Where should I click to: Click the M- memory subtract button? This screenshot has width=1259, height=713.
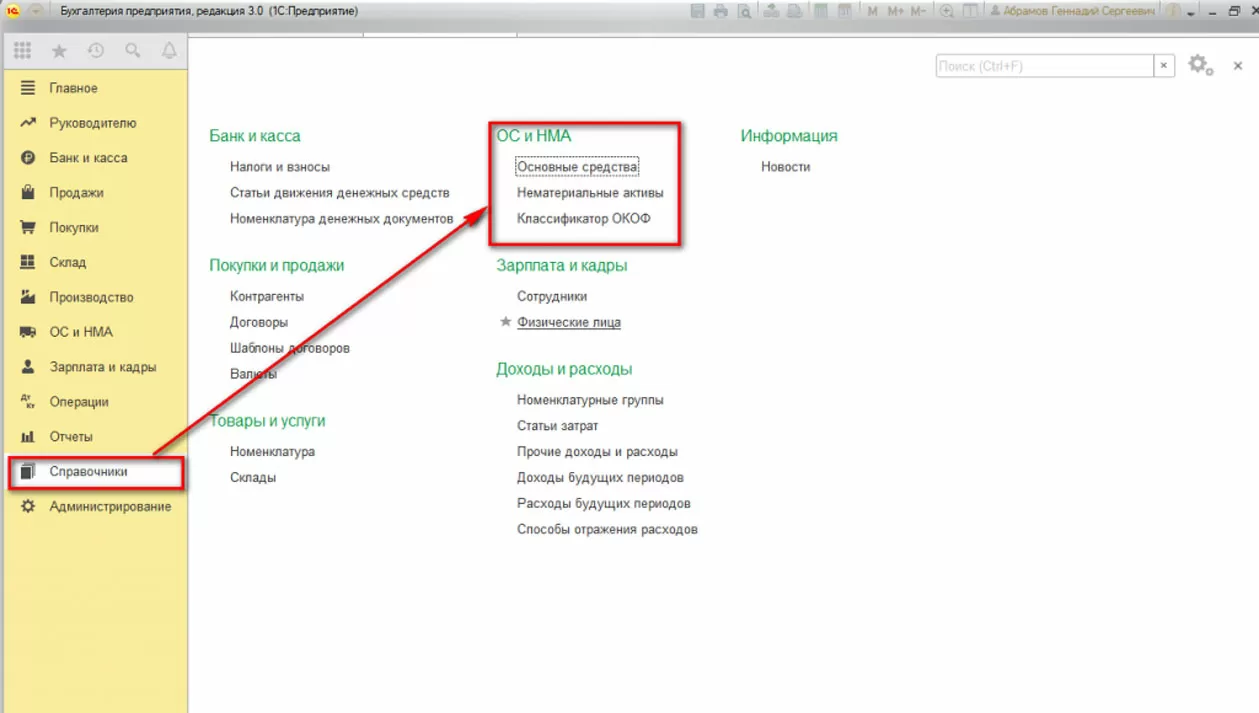pyautogui.click(x=918, y=11)
